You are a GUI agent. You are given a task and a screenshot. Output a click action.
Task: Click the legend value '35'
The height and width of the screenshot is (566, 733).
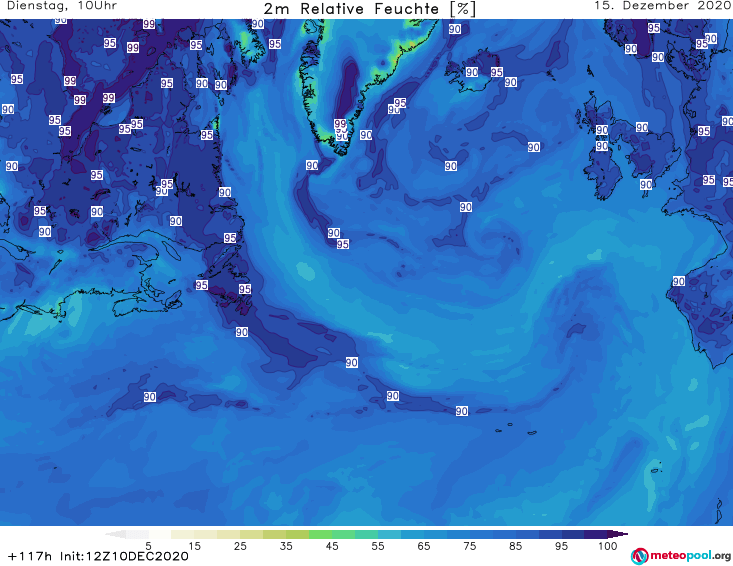[286, 546]
